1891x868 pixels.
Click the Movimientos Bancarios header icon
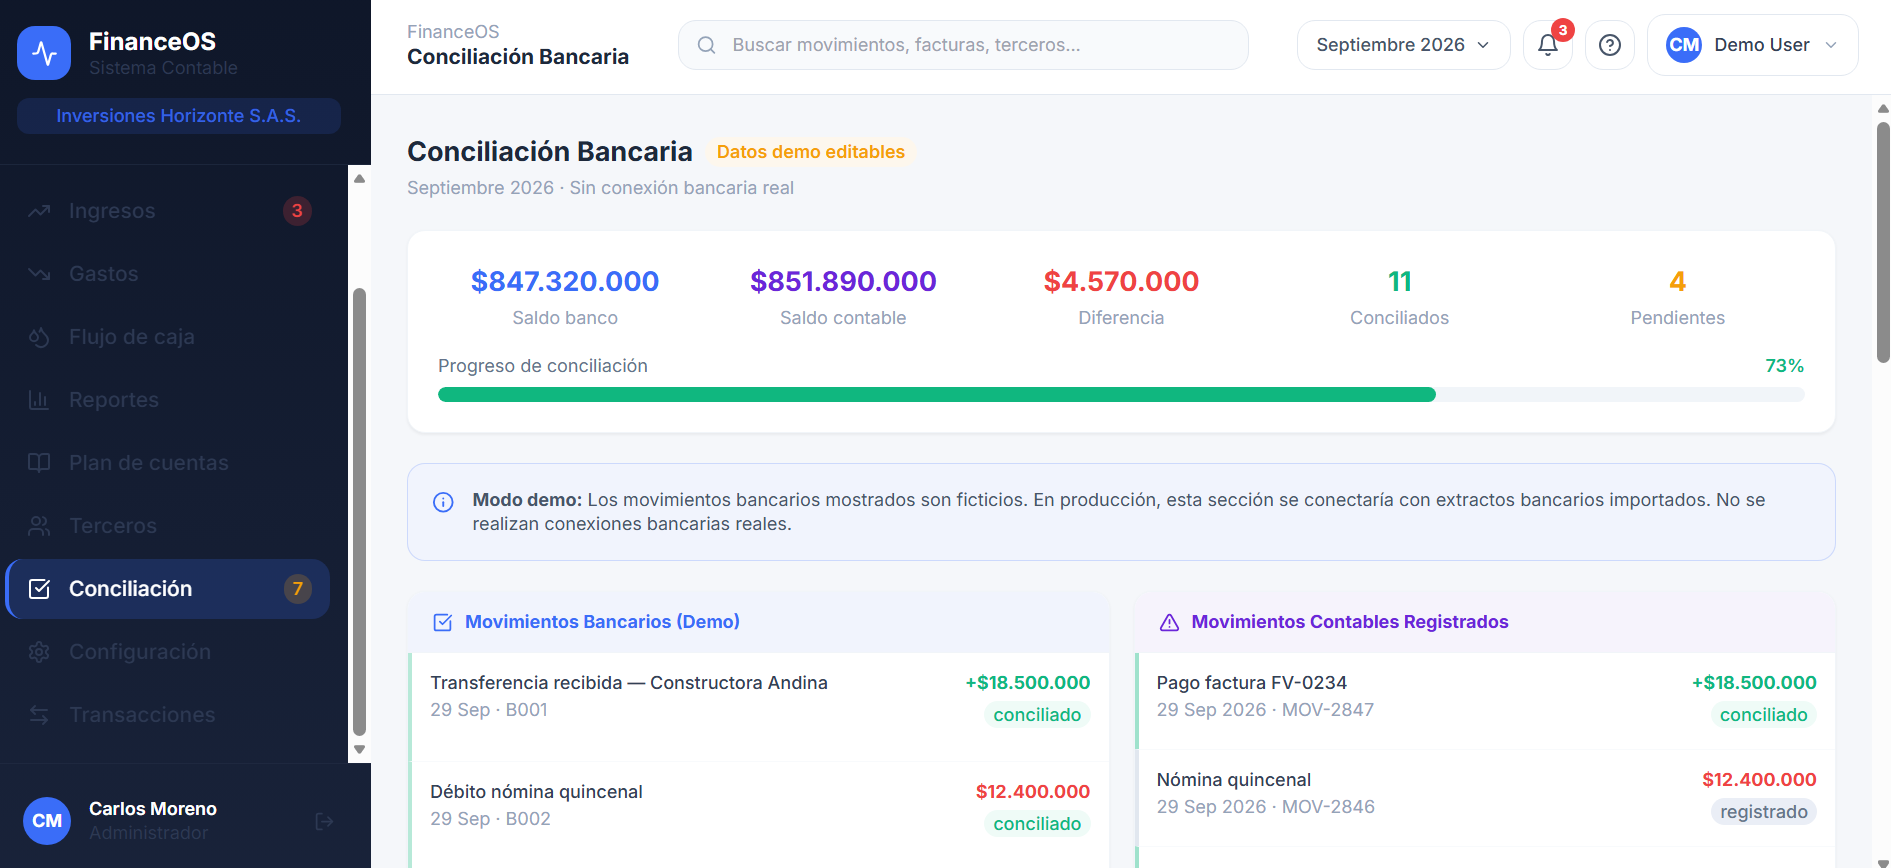pyautogui.click(x=442, y=622)
